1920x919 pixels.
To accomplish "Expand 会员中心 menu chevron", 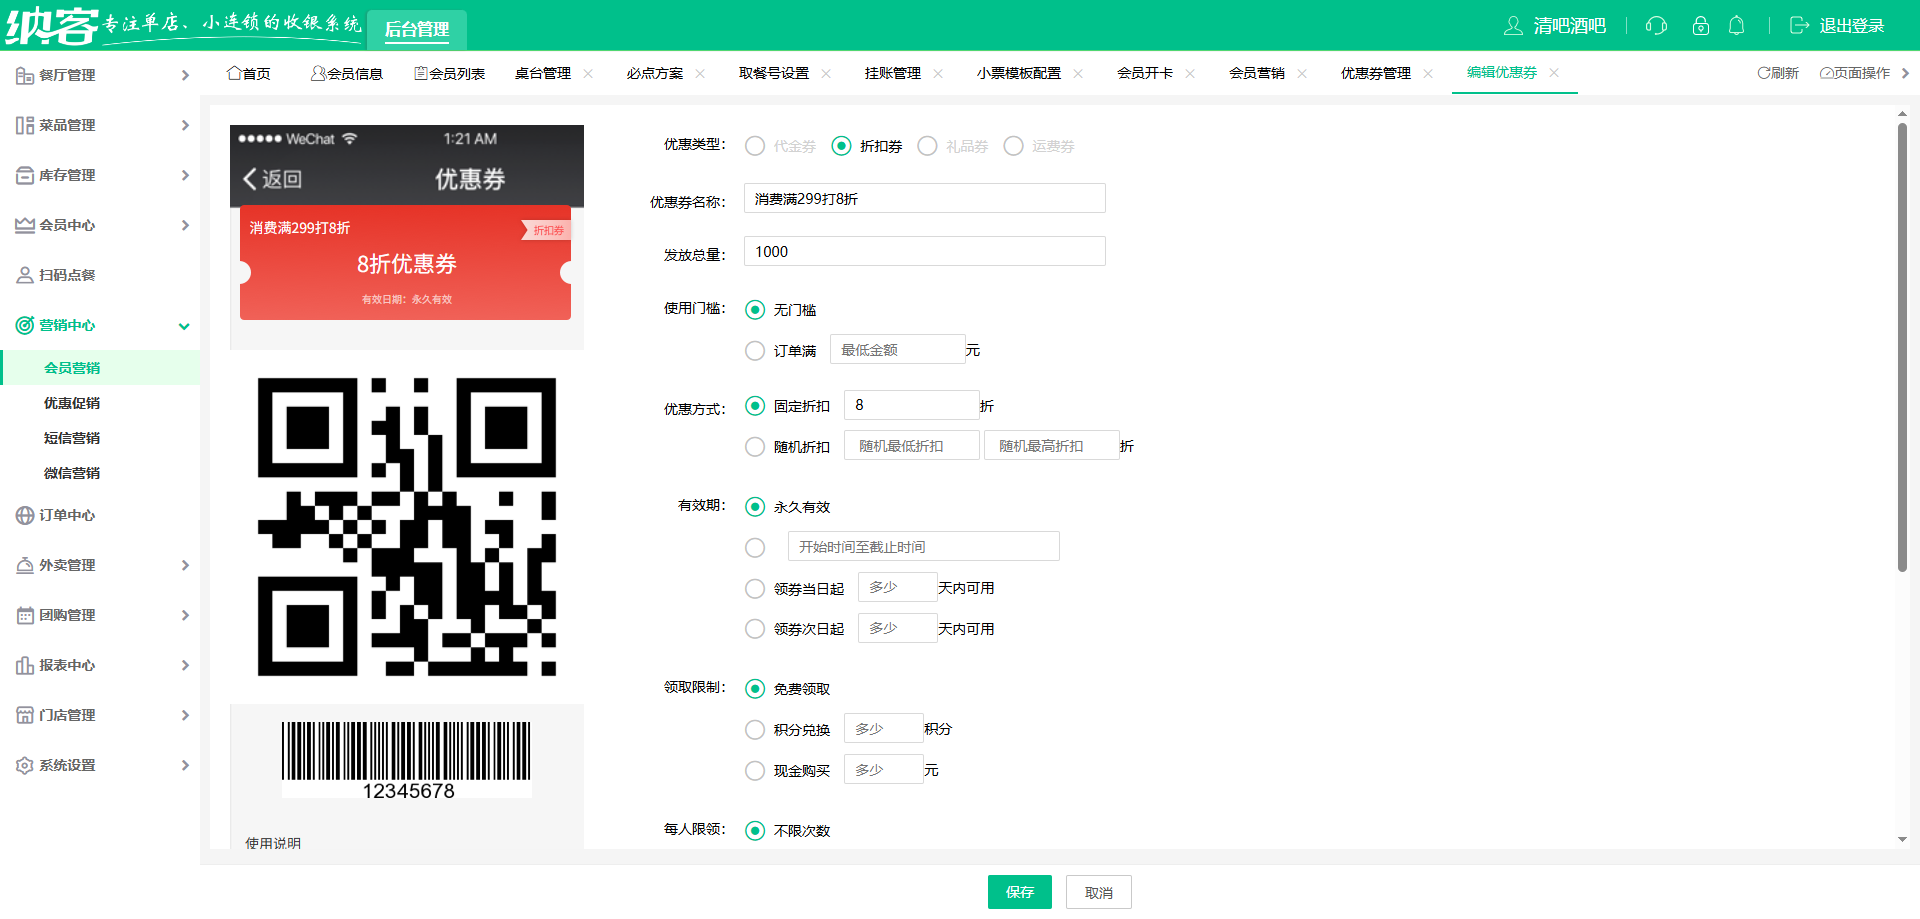I will click(x=185, y=225).
